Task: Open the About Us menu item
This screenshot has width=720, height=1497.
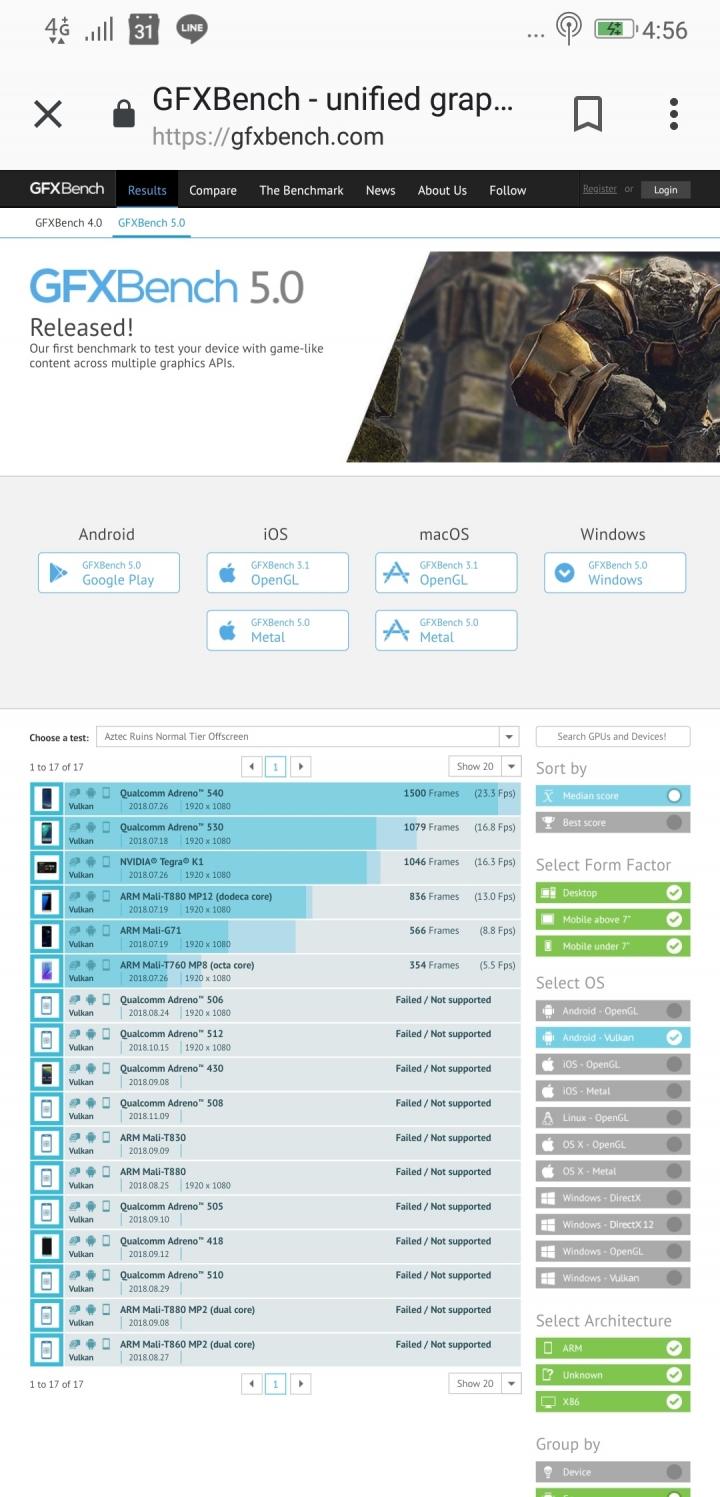Action: click(442, 190)
